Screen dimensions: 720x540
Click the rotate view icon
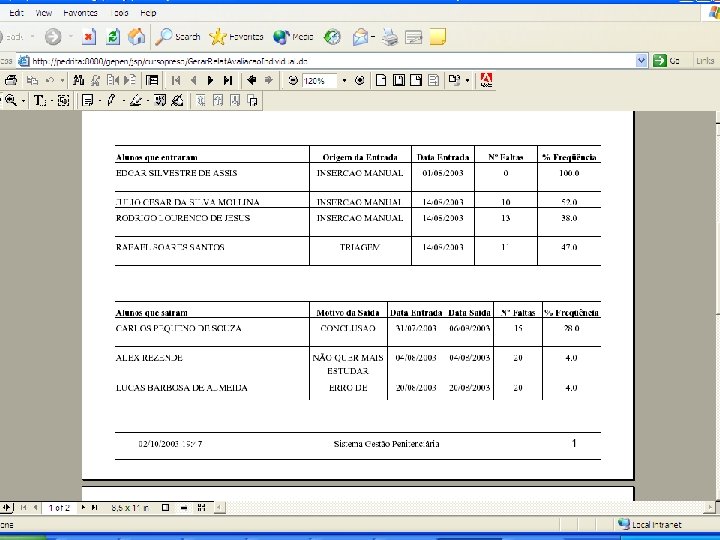click(454, 80)
